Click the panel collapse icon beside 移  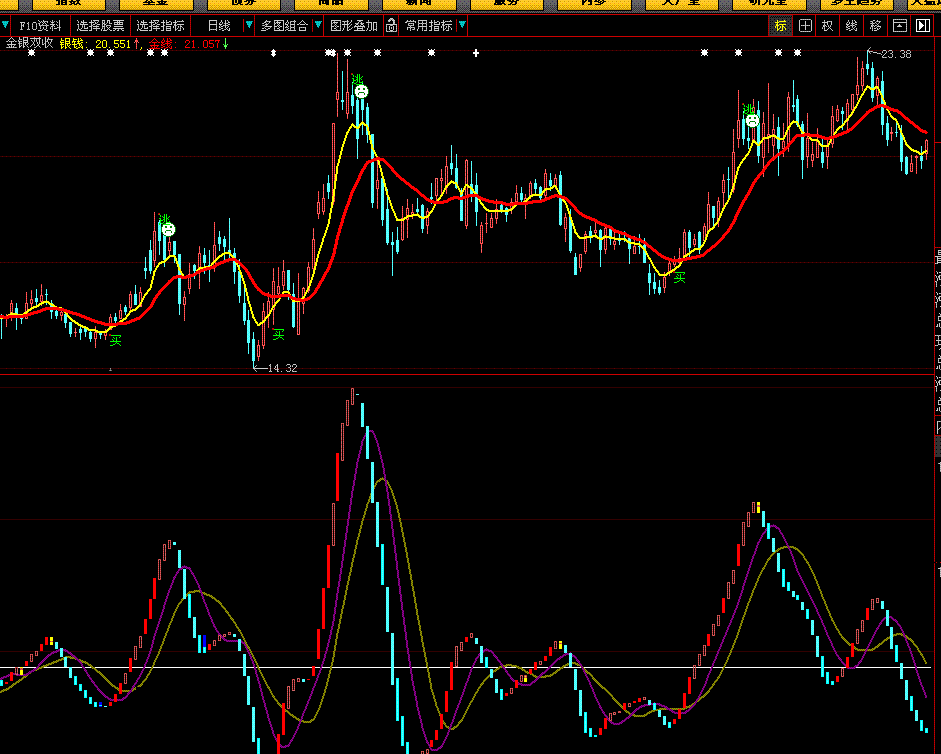pyautogui.click(x=900, y=26)
